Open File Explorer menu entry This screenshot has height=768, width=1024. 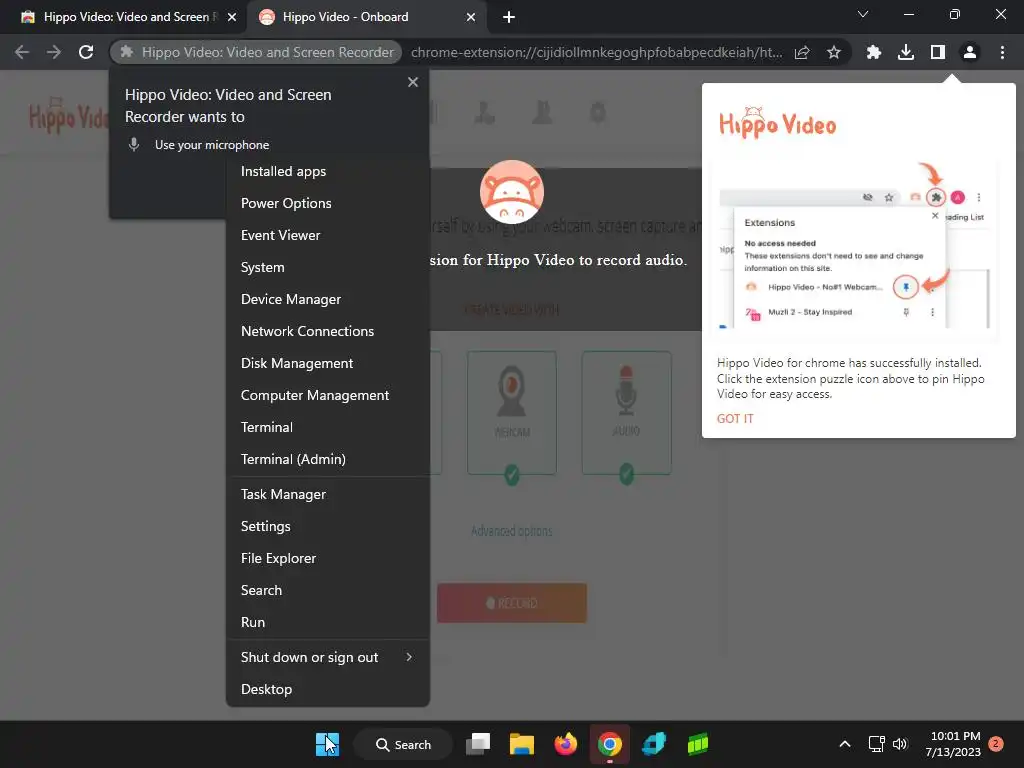[x=327, y=558]
